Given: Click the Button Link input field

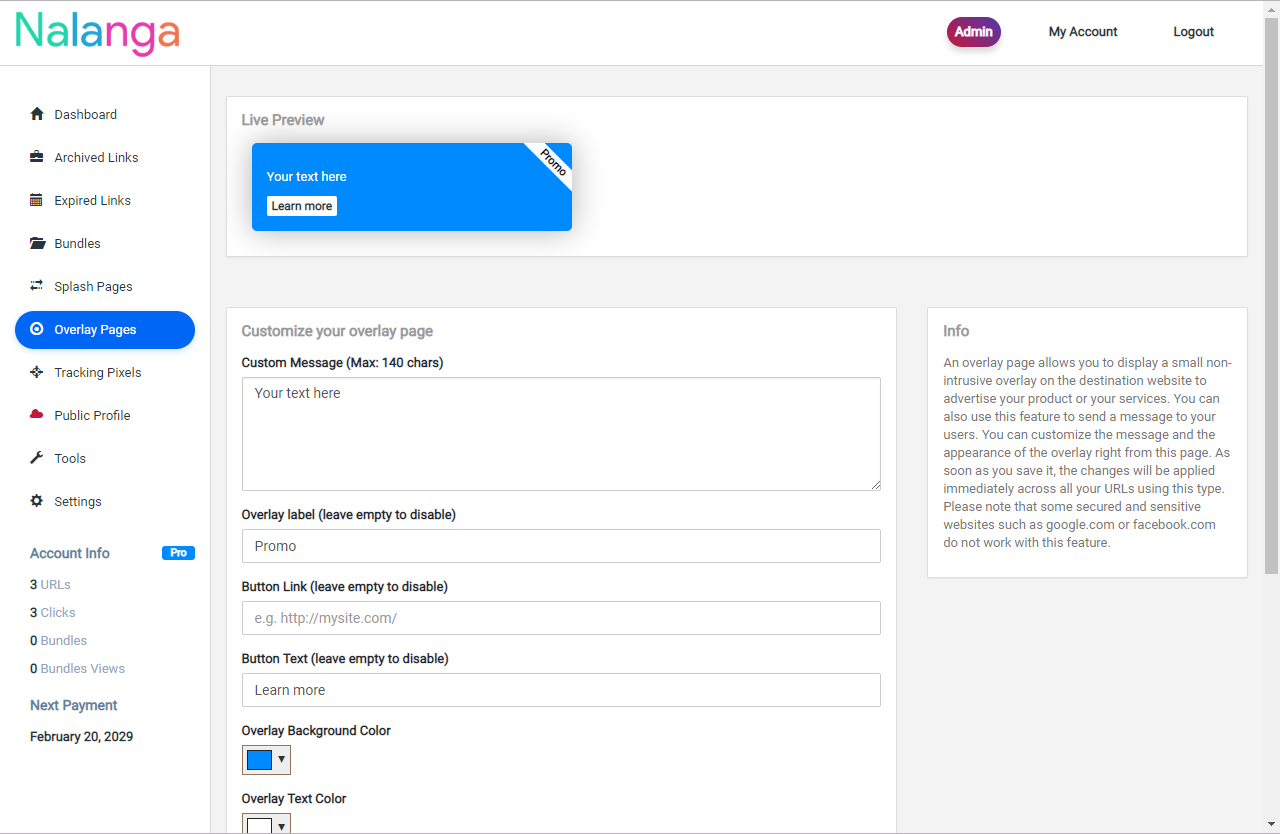Looking at the screenshot, I should coord(560,618).
